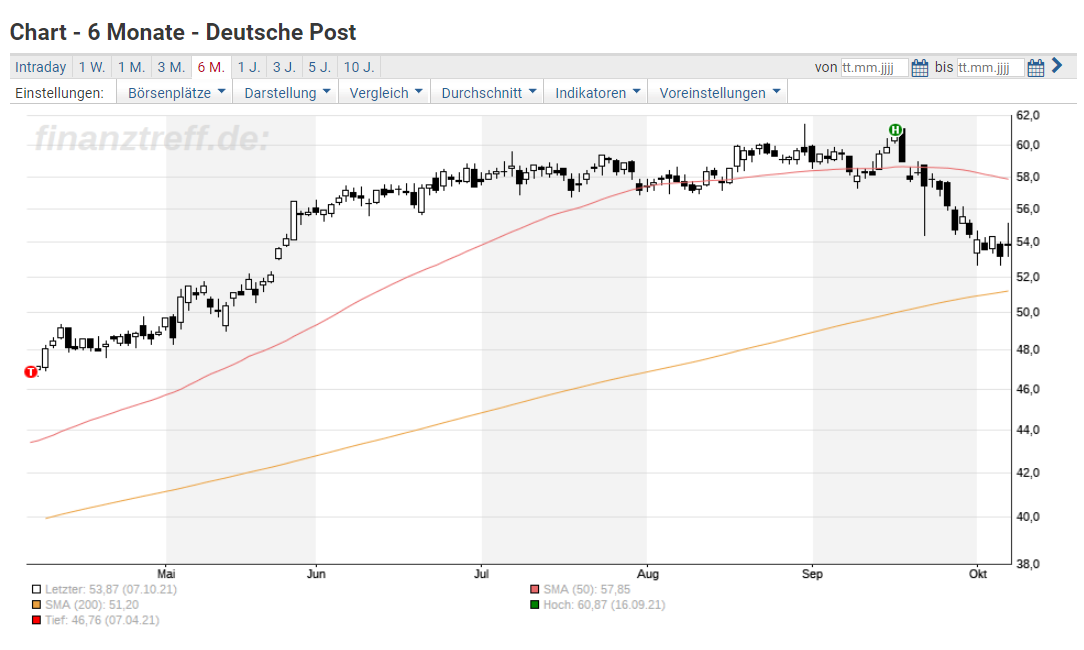Open the 'von' date calendar picker icon

click(919, 68)
